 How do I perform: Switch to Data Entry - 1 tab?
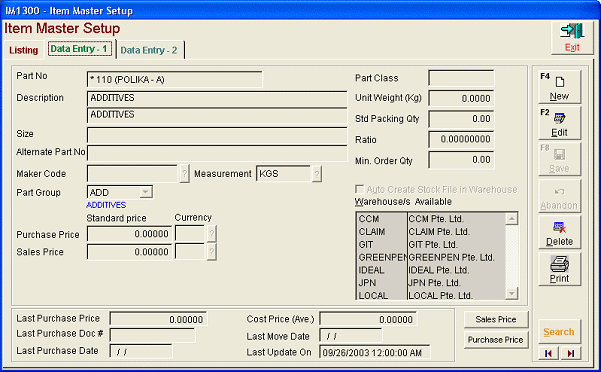click(80, 49)
